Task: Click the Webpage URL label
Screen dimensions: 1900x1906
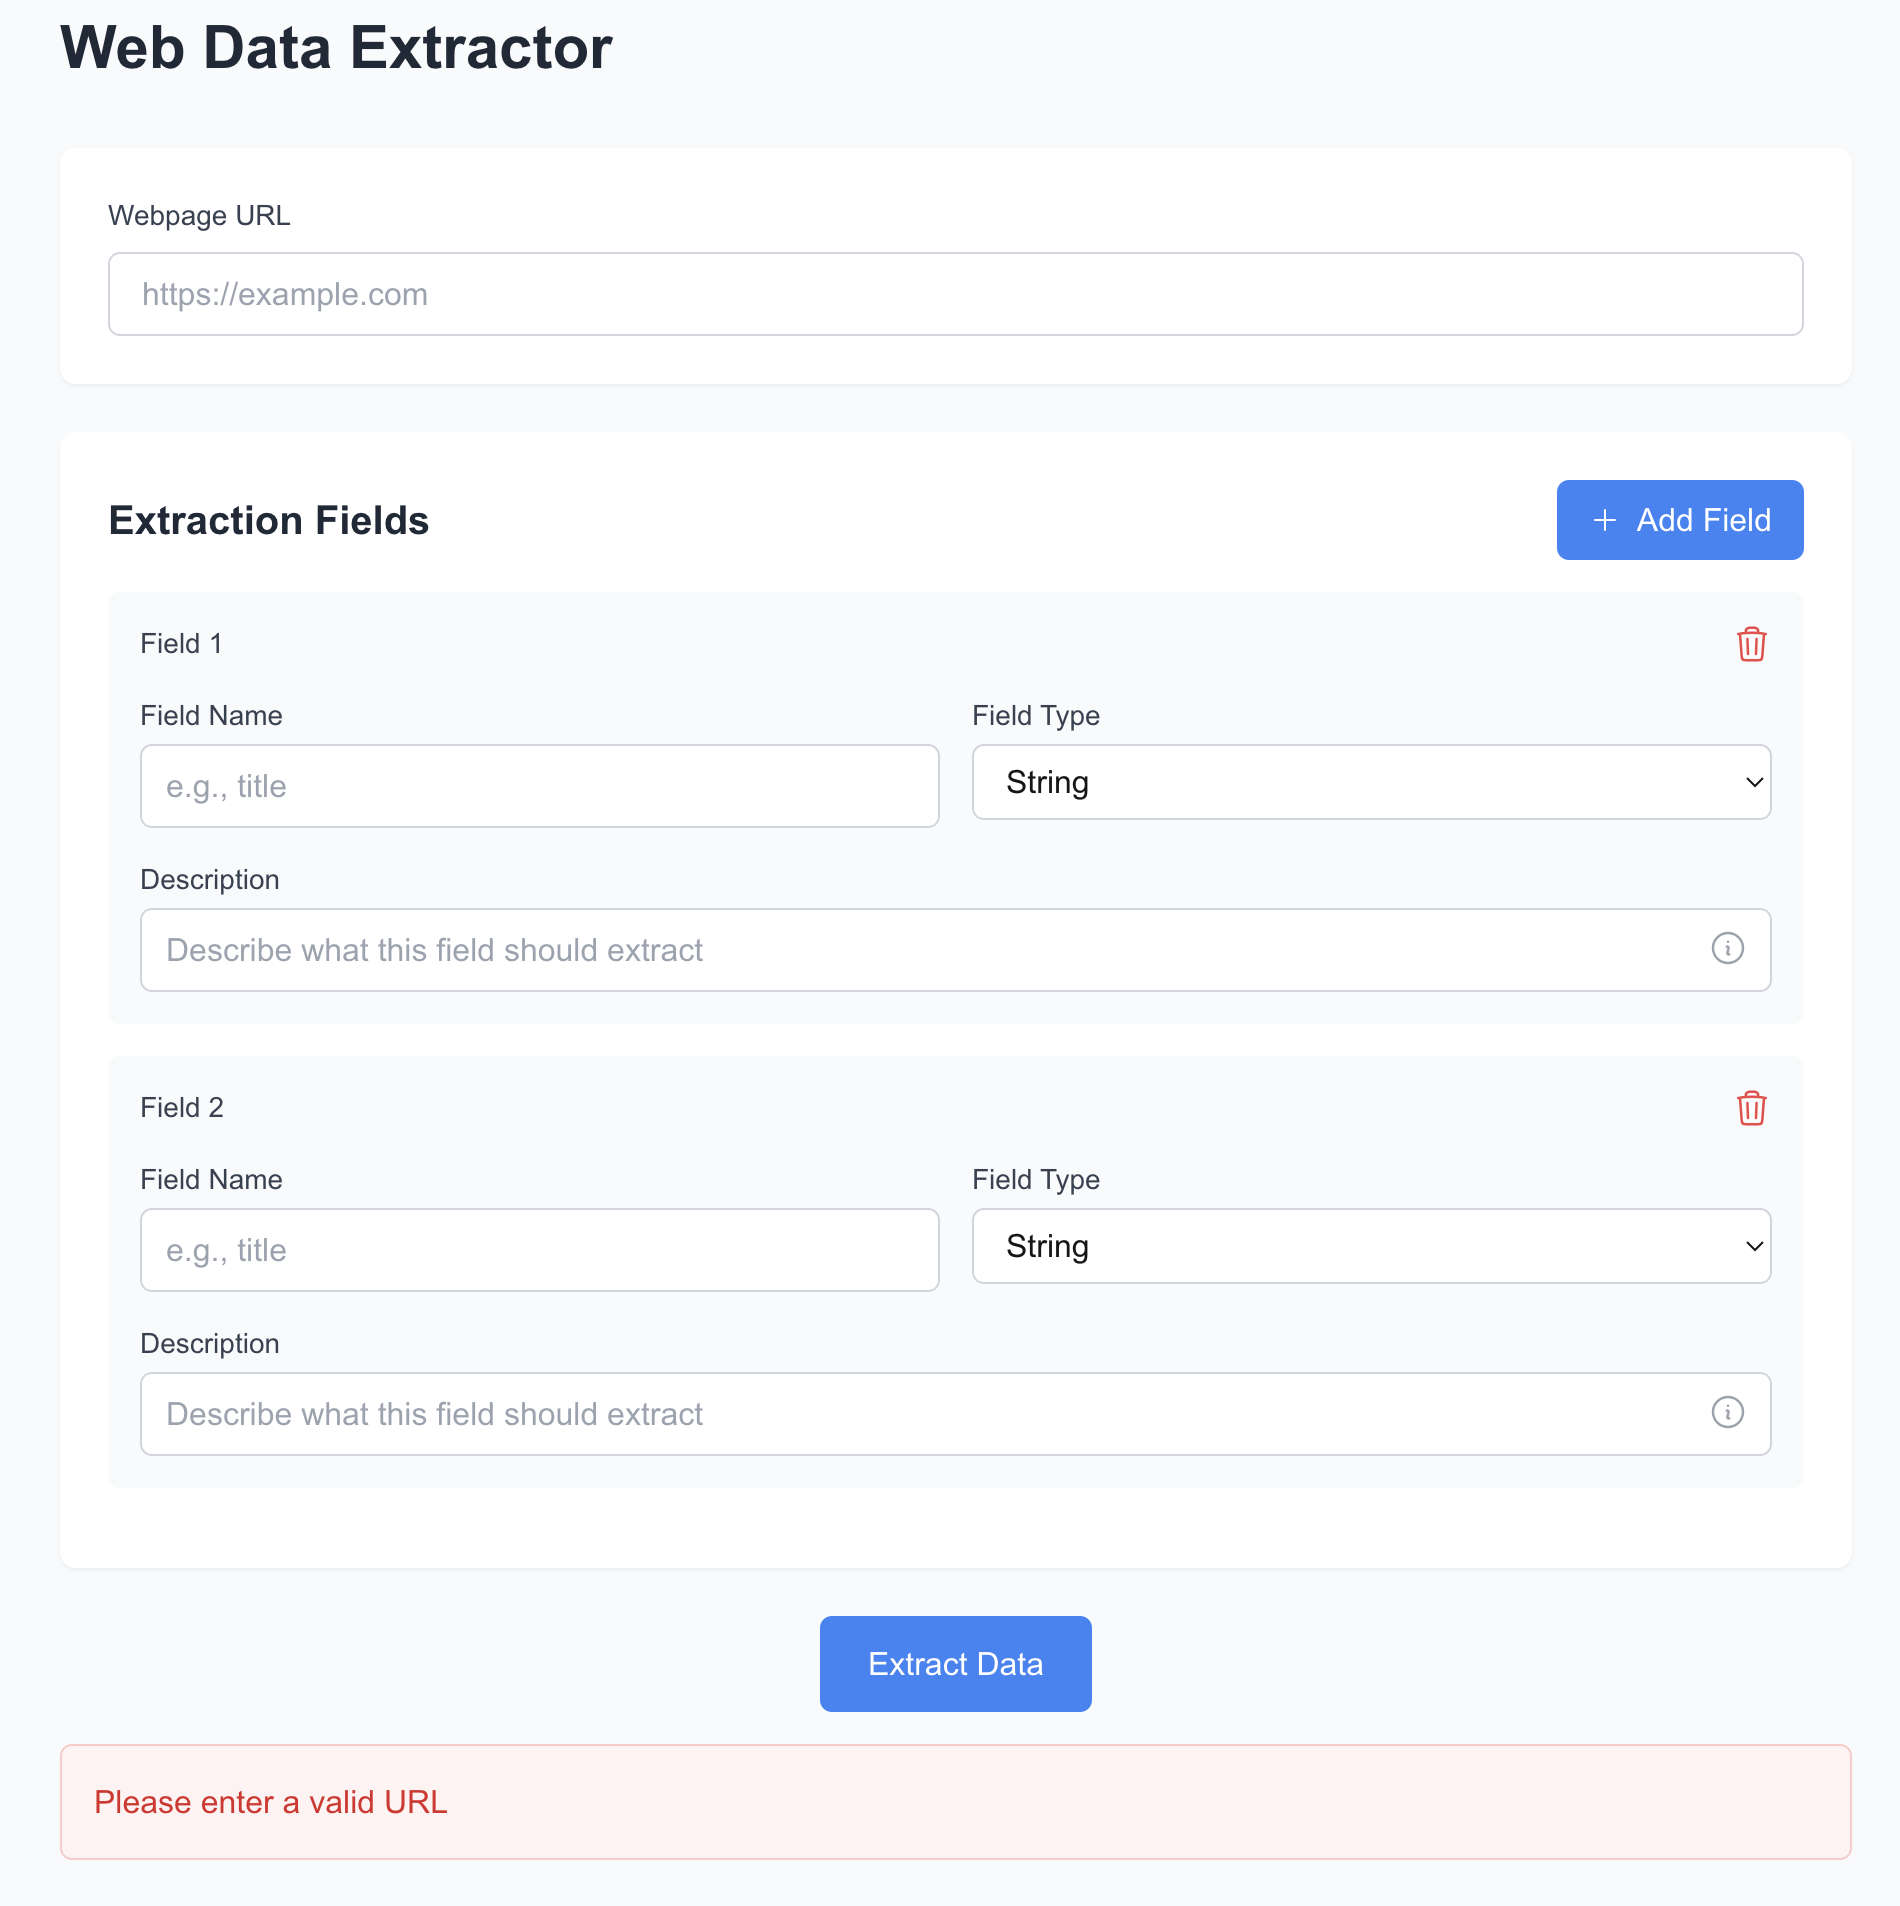Action: pos(199,216)
